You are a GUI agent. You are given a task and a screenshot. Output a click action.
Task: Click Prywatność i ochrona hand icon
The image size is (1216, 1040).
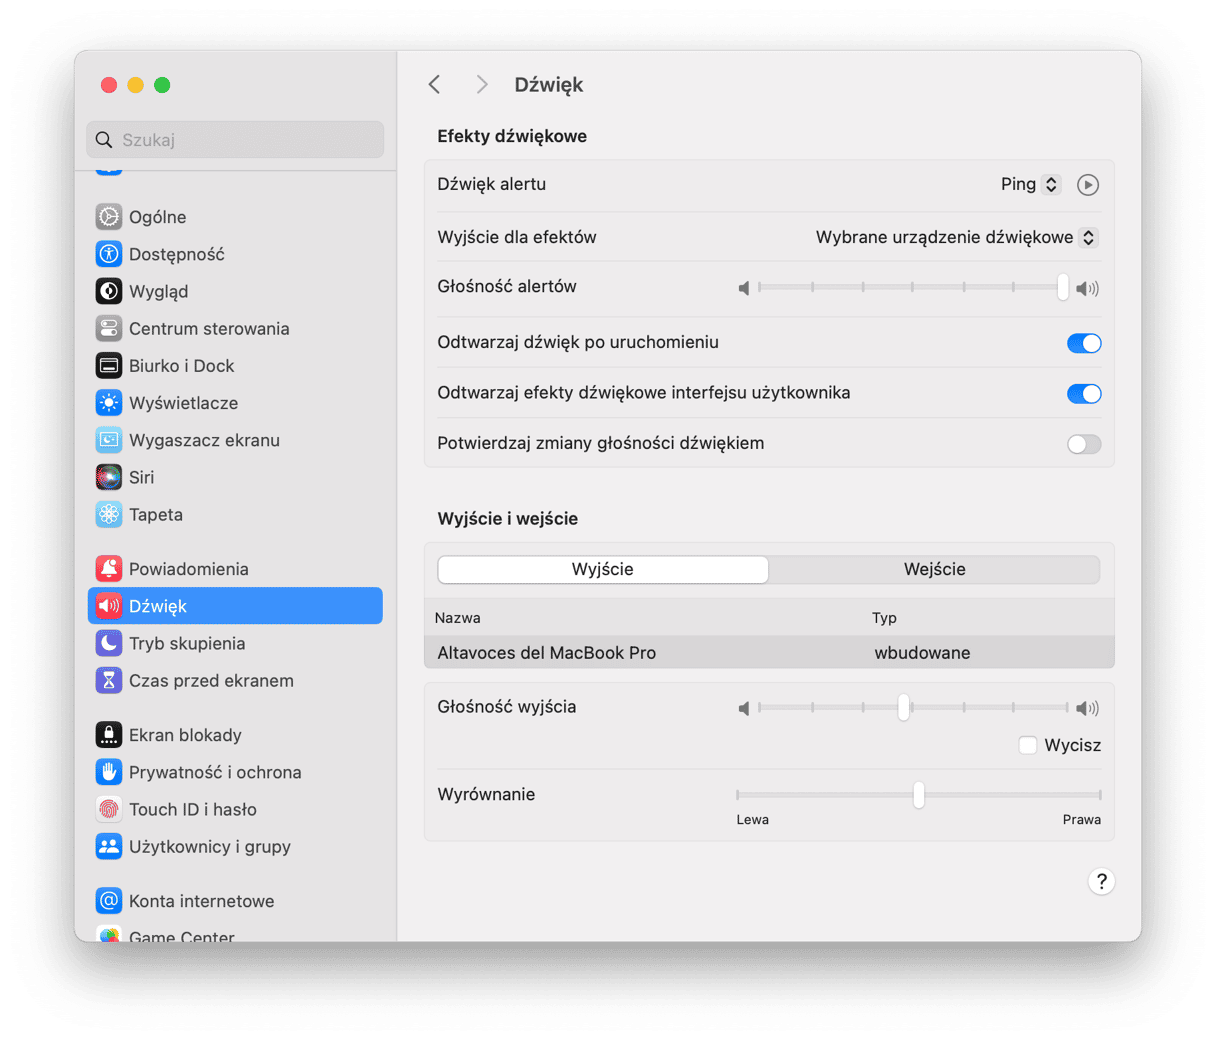pyautogui.click(x=109, y=772)
